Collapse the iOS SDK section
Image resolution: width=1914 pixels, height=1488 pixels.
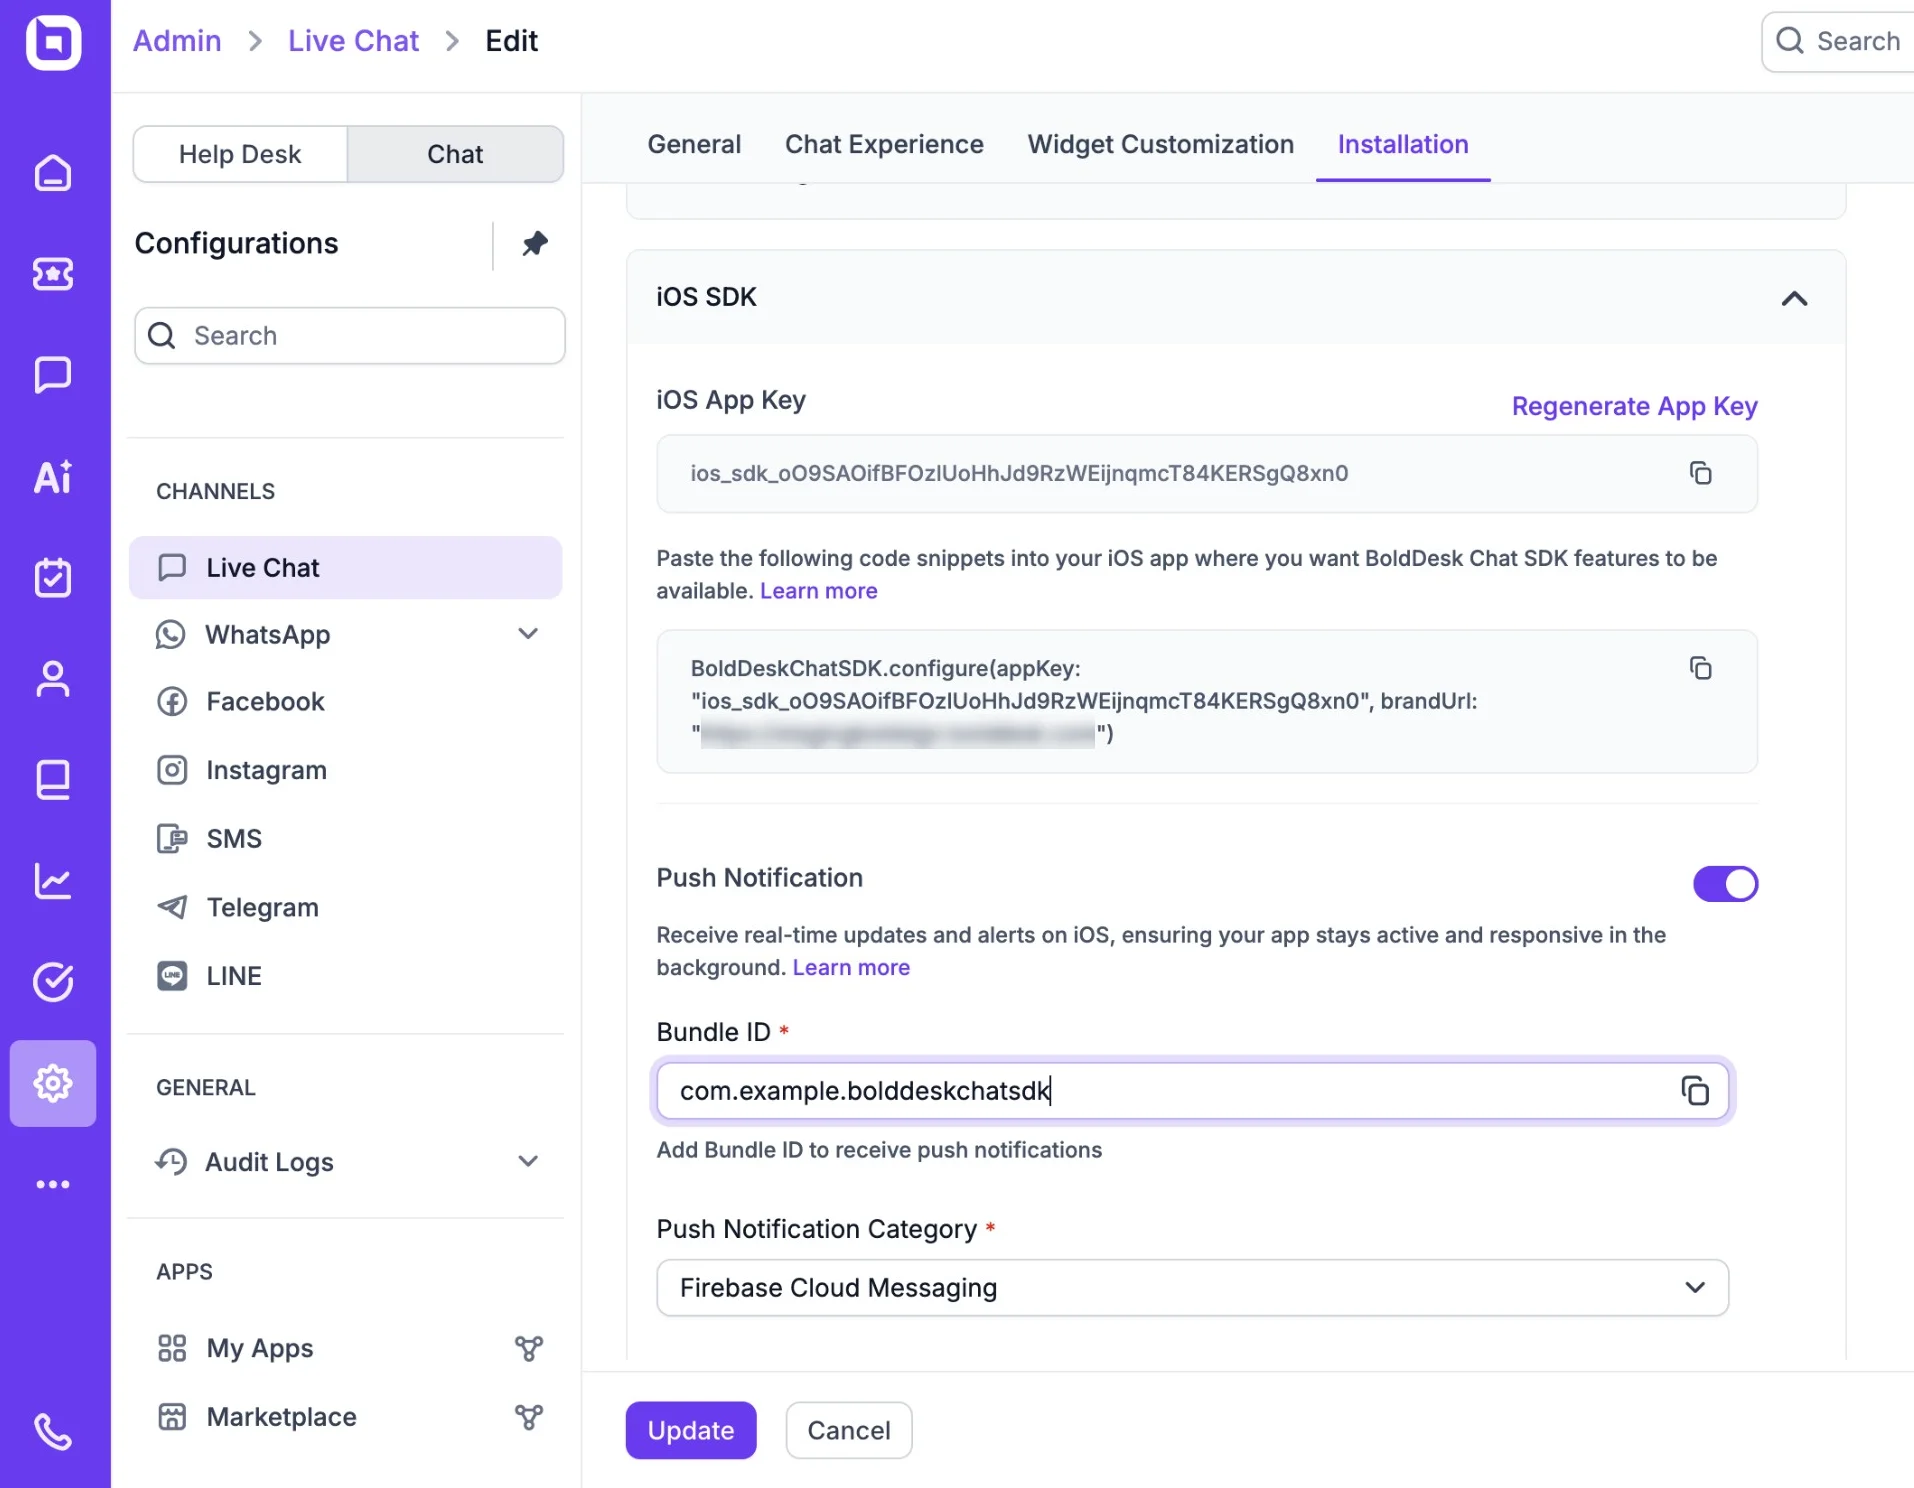click(x=1794, y=298)
